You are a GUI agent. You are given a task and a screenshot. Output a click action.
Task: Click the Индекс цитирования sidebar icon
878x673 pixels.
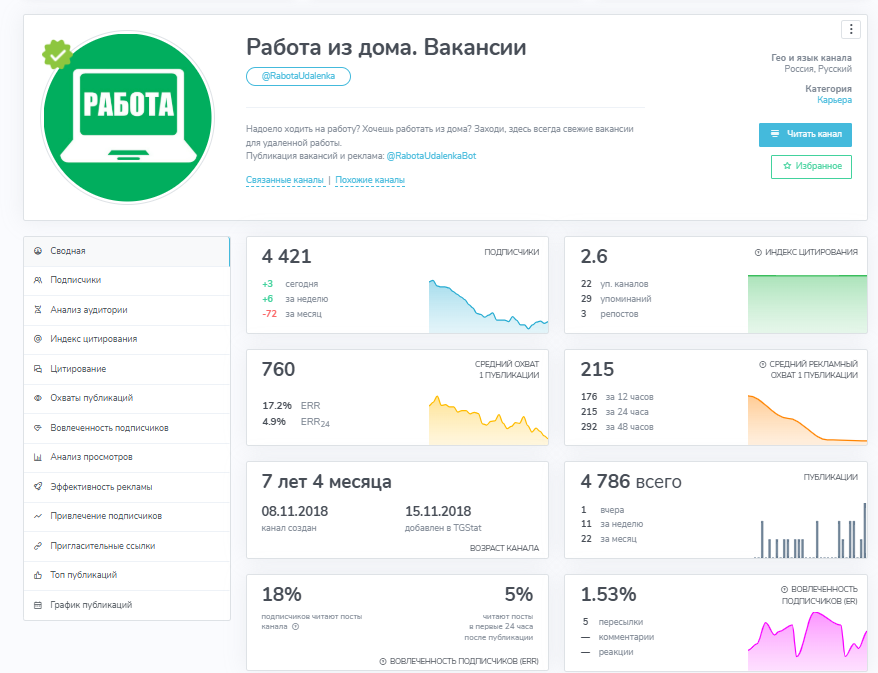click(38, 339)
